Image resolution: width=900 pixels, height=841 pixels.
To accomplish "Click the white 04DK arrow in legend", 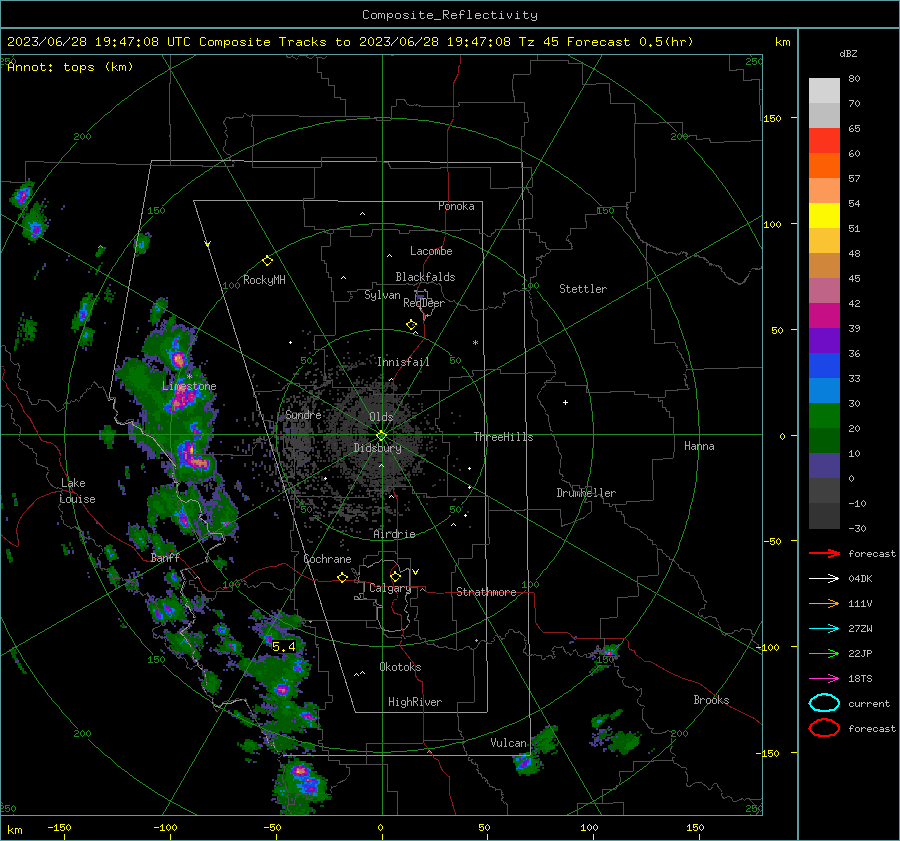I will coord(824,578).
